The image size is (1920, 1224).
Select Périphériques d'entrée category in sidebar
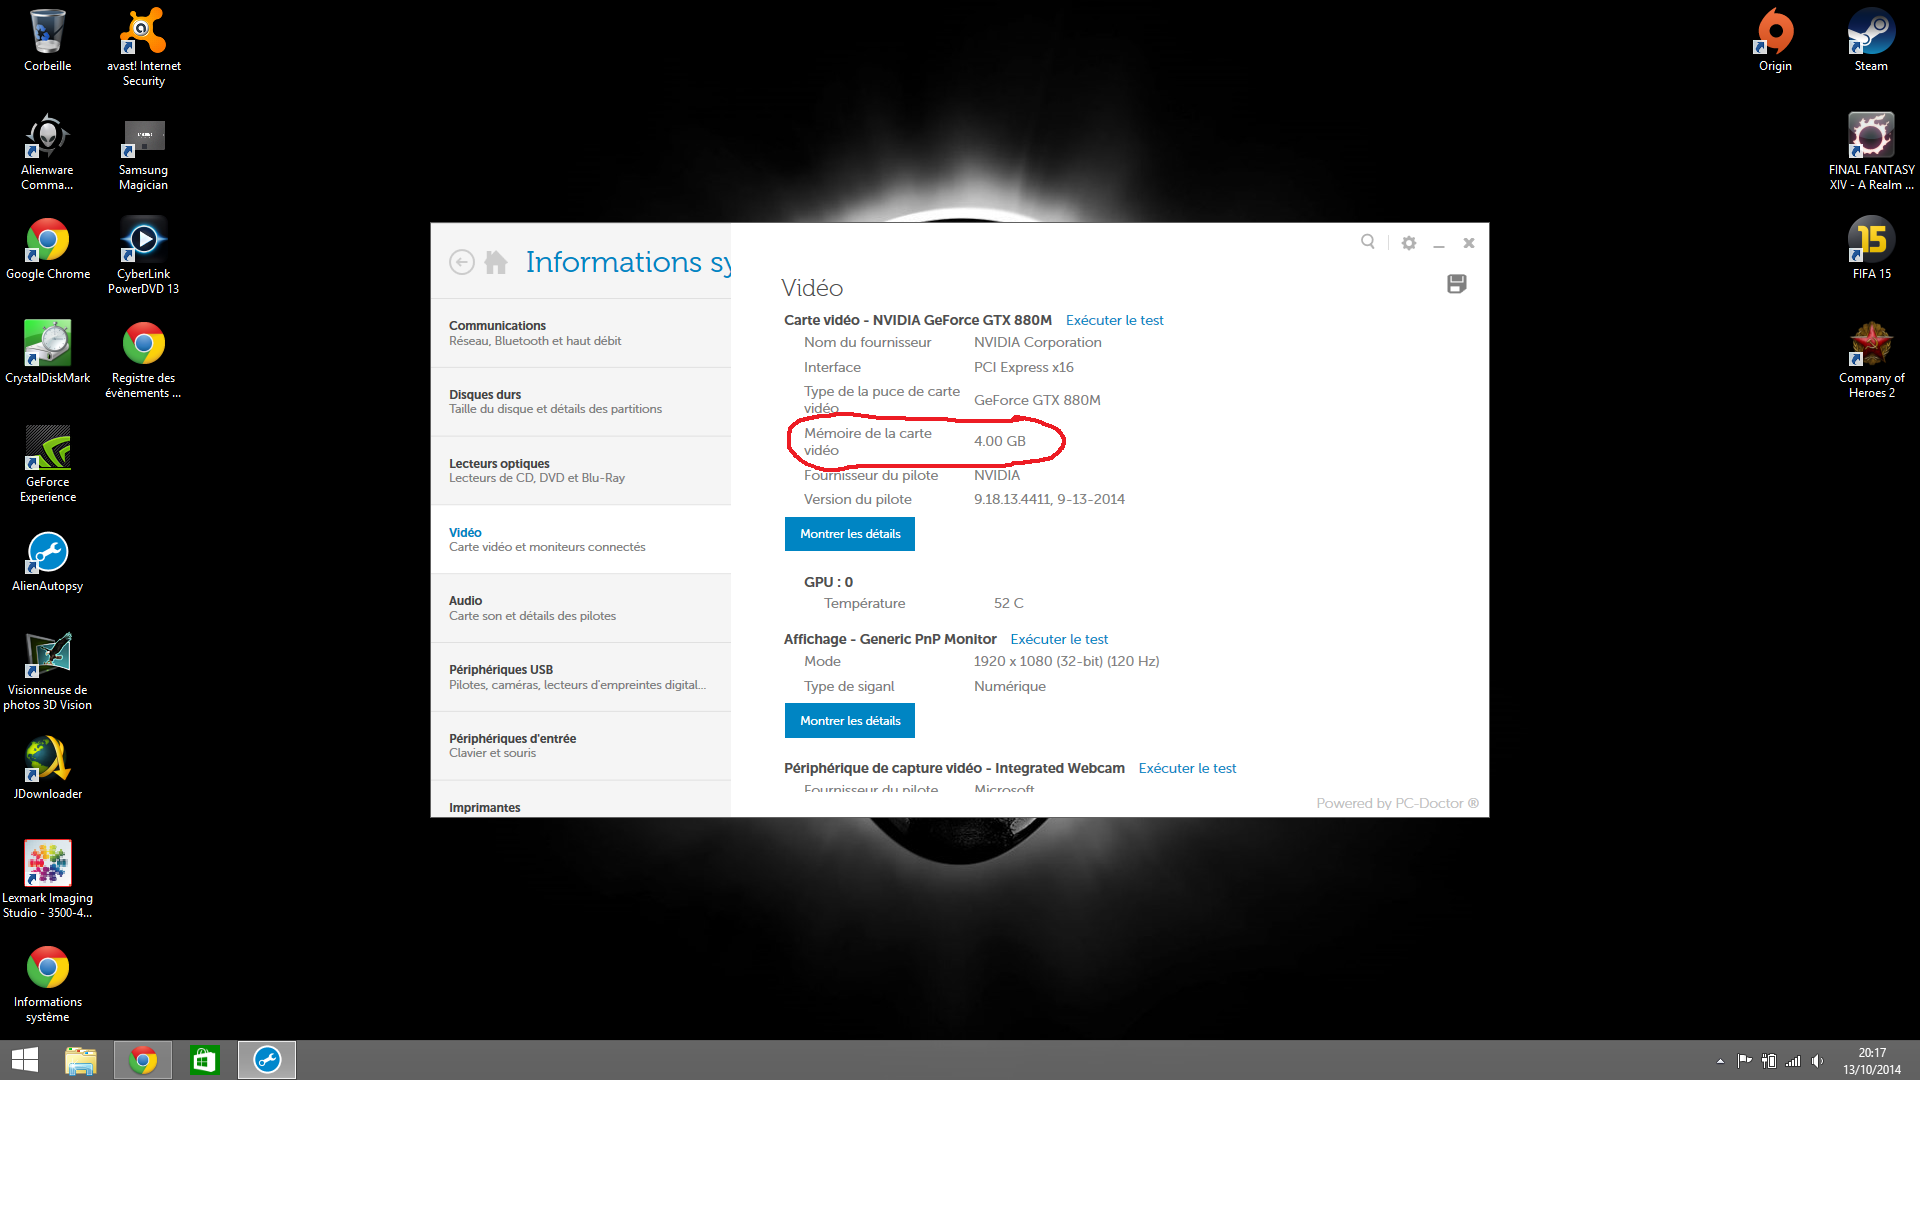[581, 746]
